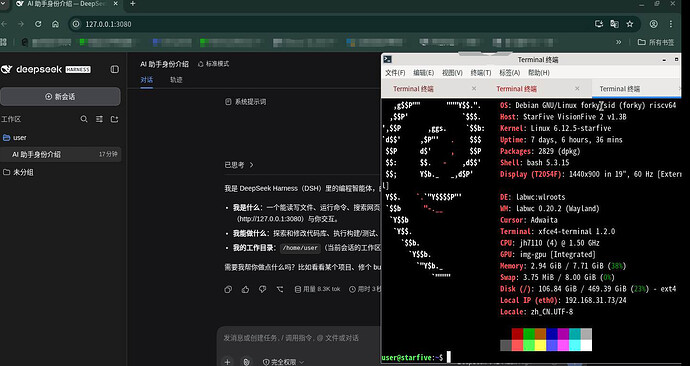The width and height of the screenshot is (690, 366).
Task: Switch to the 轨迹 tab
Action: coord(176,80)
